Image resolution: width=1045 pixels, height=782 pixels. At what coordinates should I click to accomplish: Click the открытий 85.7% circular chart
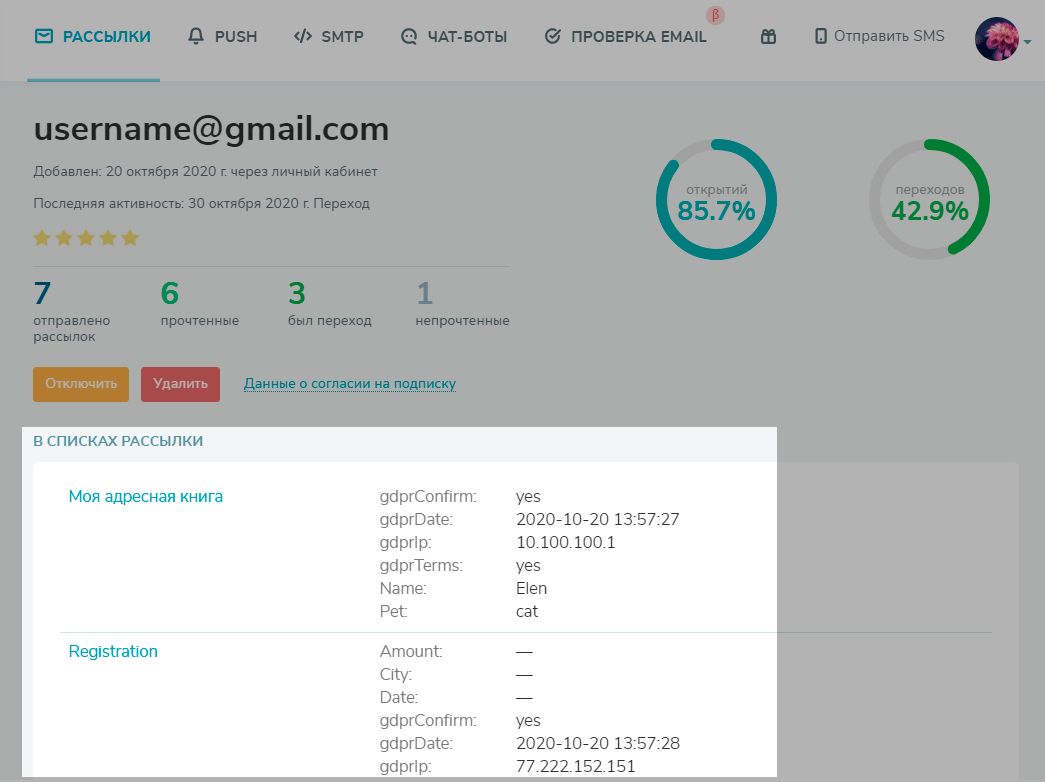(x=716, y=199)
